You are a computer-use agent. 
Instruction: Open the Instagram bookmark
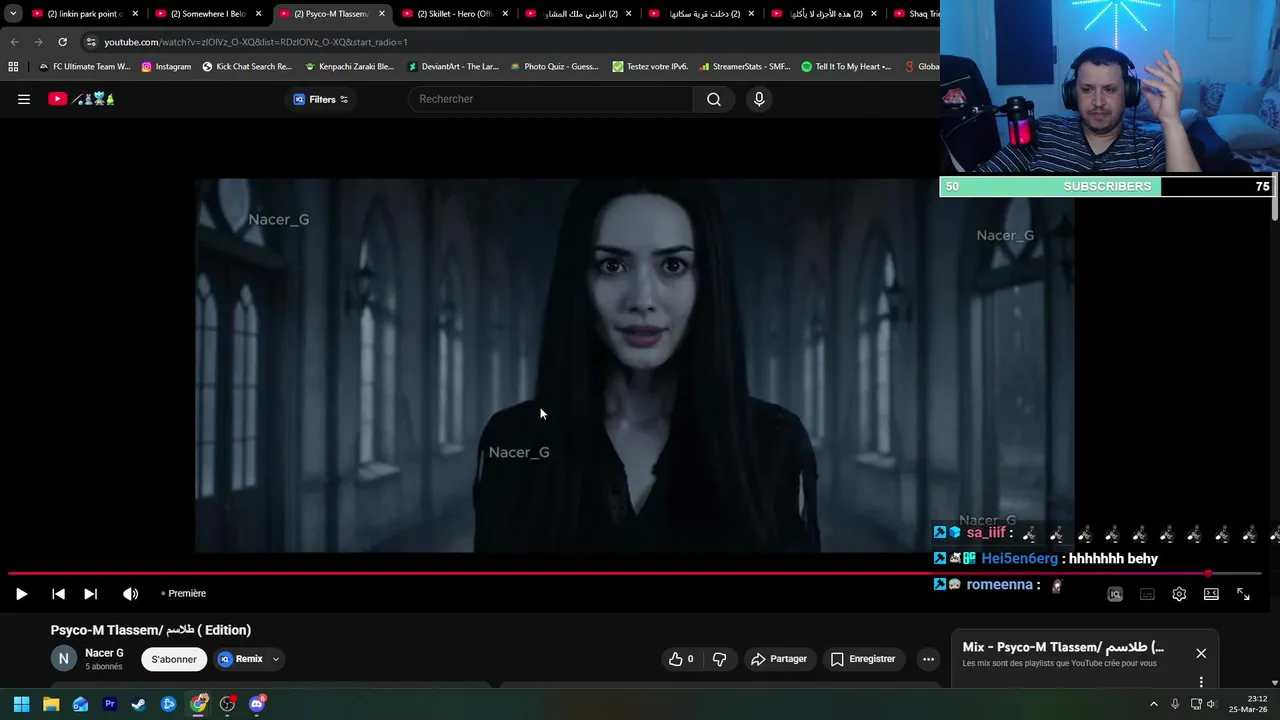[166, 67]
